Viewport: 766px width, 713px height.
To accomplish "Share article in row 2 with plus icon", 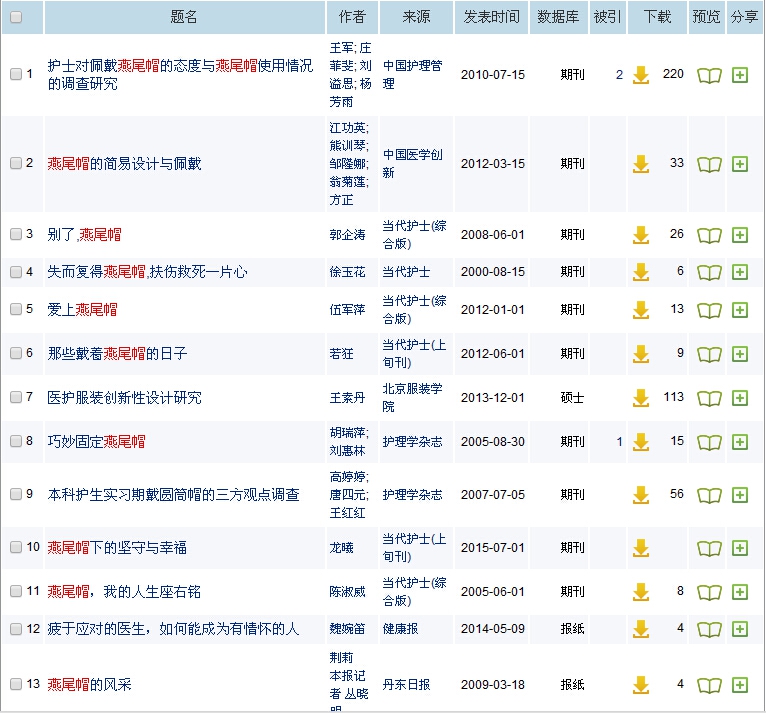I will 740,164.
